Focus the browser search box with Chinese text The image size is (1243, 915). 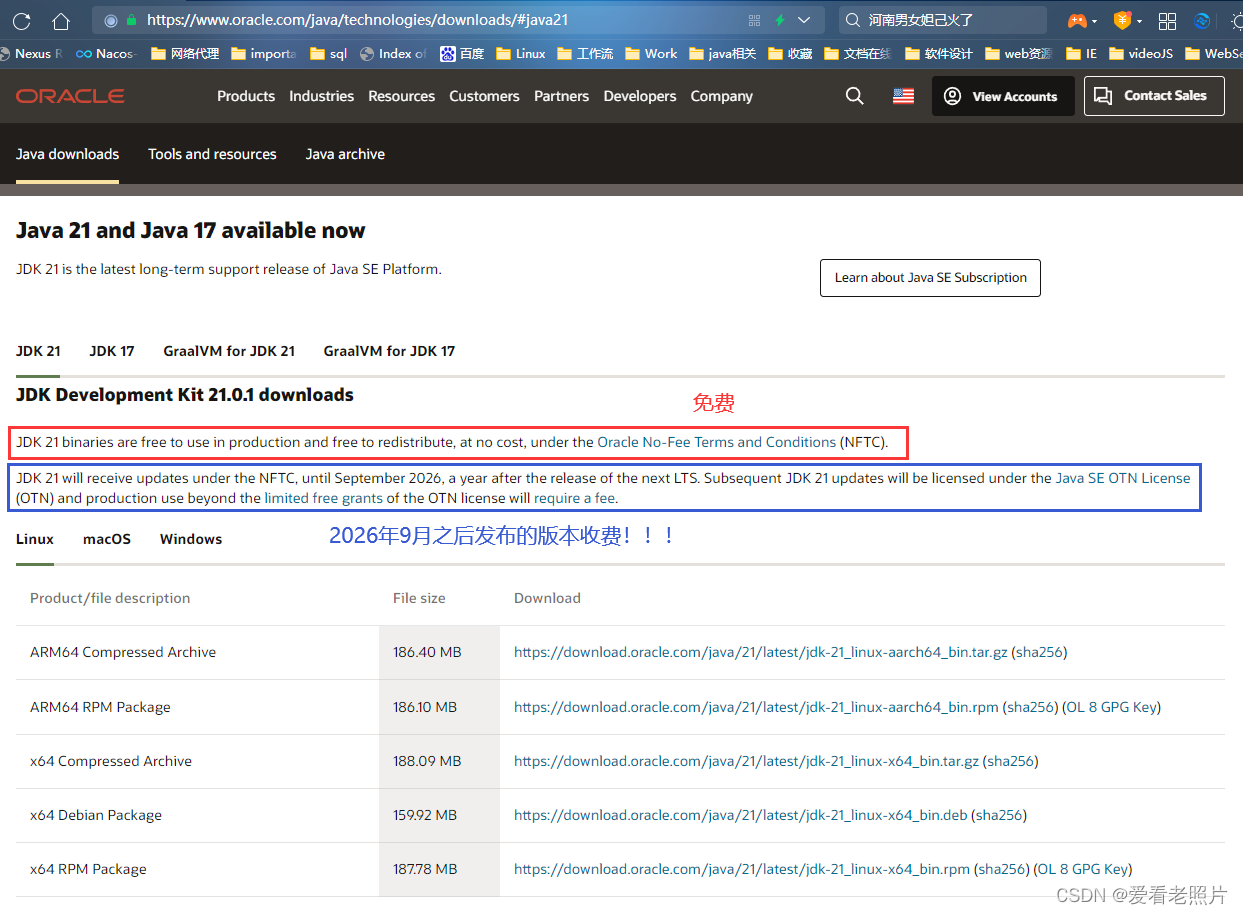point(943,20)
